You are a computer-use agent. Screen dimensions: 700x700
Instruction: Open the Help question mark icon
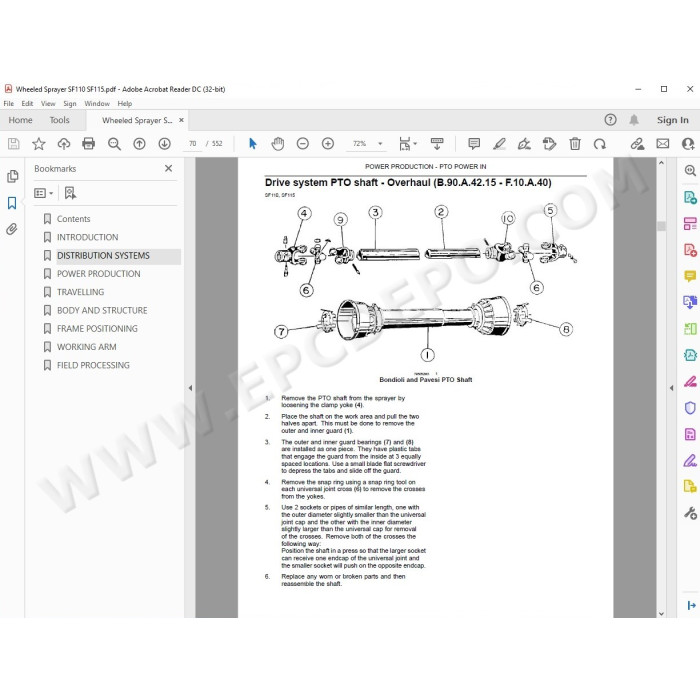click(610, 120)
